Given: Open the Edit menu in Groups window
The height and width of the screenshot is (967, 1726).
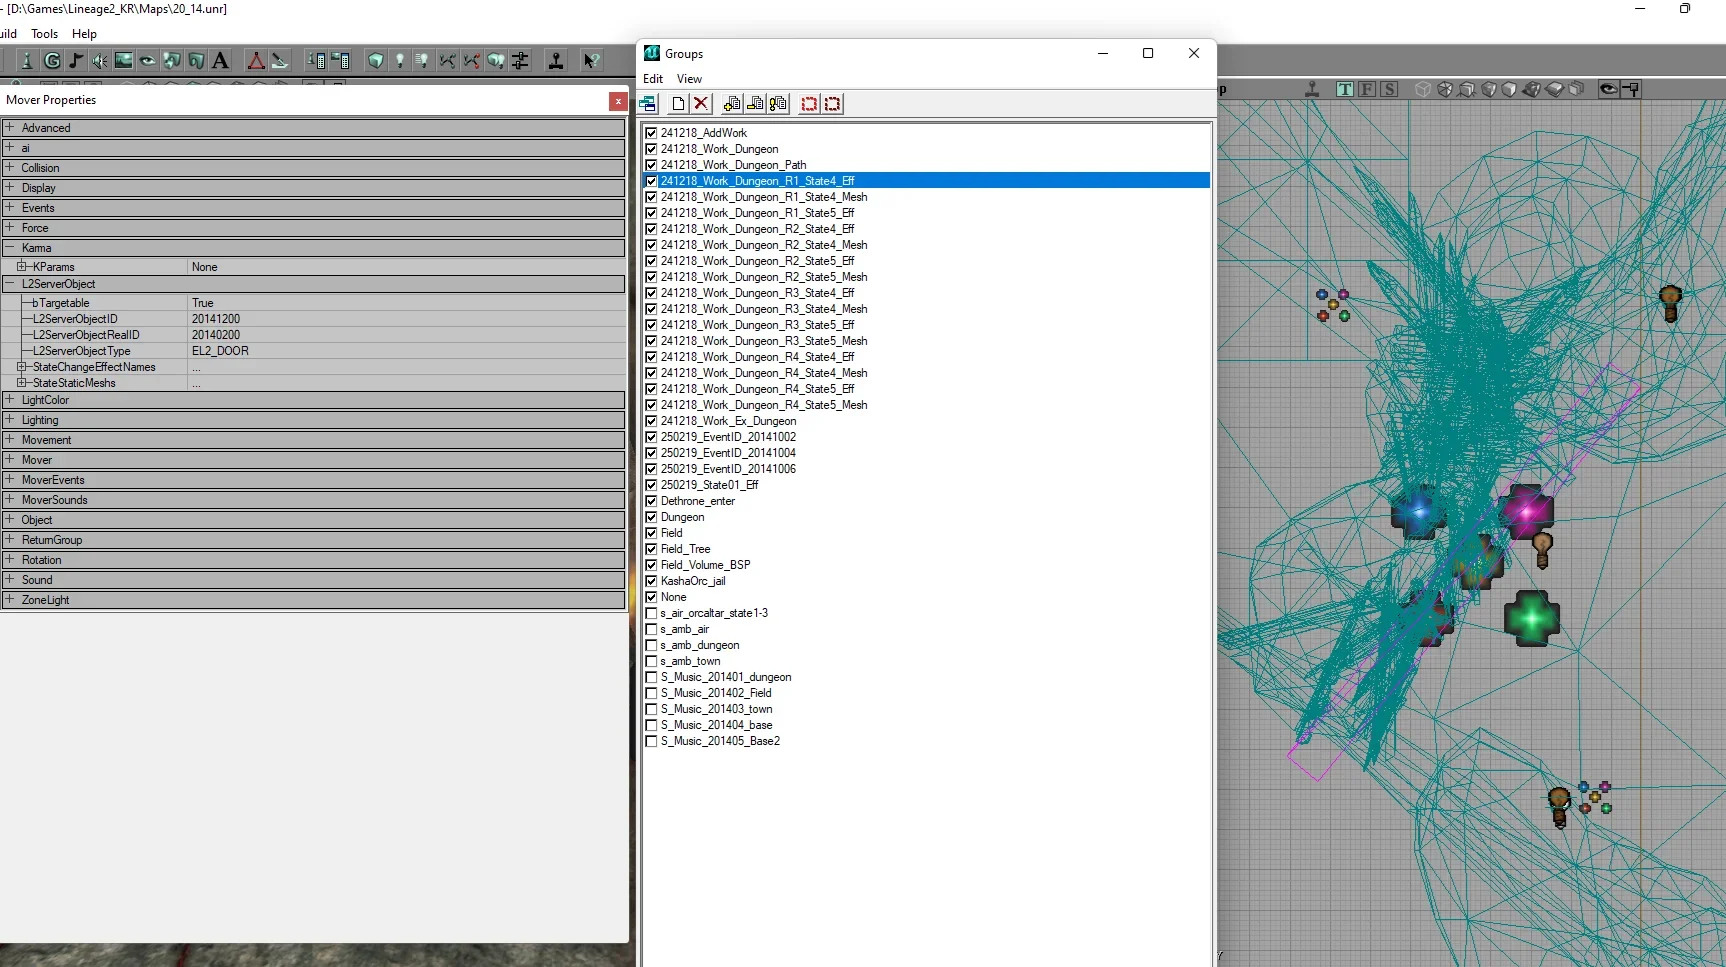Looking at the screenshot, I should pos(653,79).
